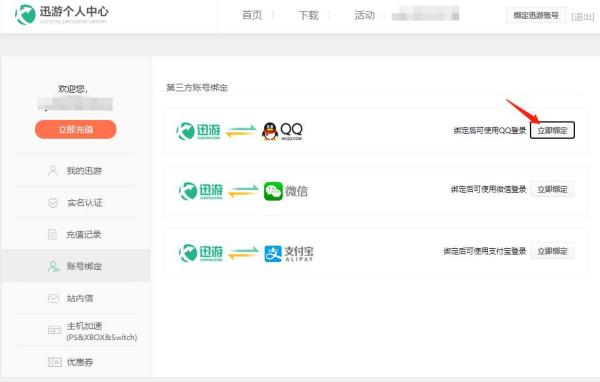
Task: Open 我的迅游 user icon in sidebar
Action: tap(53, 170)
